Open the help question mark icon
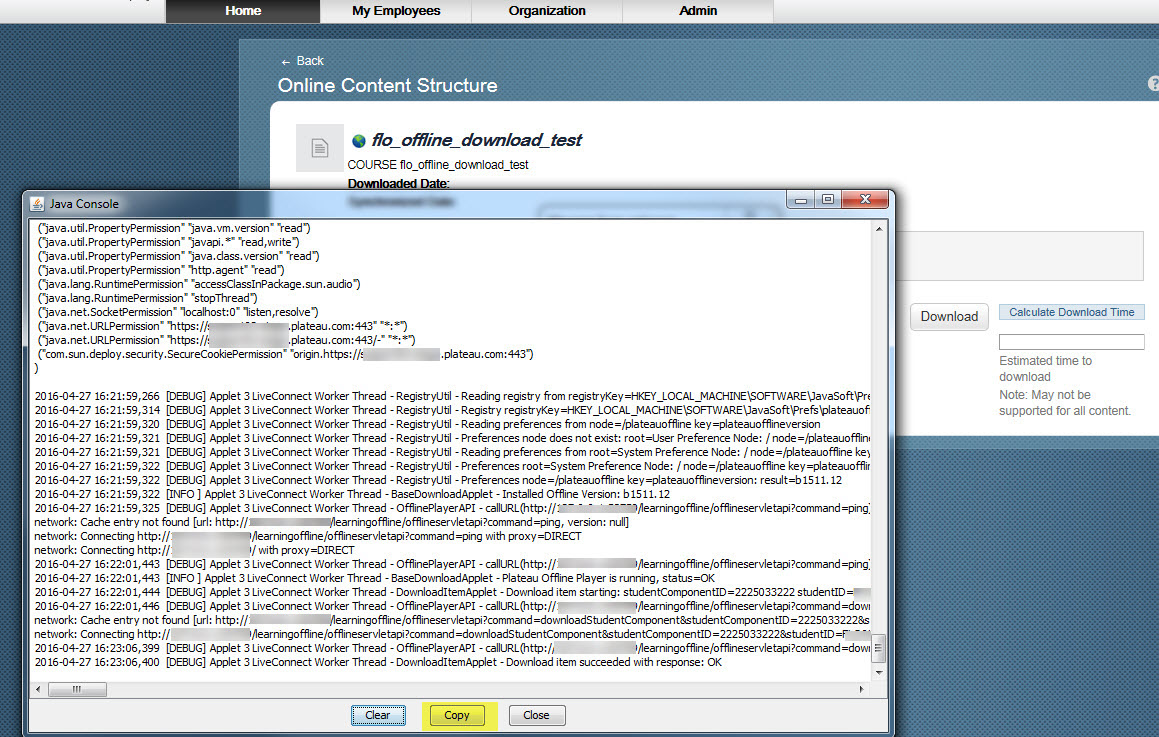Image resolution: width=1159 pixels, height=737 pixels. click(1153, 84)
